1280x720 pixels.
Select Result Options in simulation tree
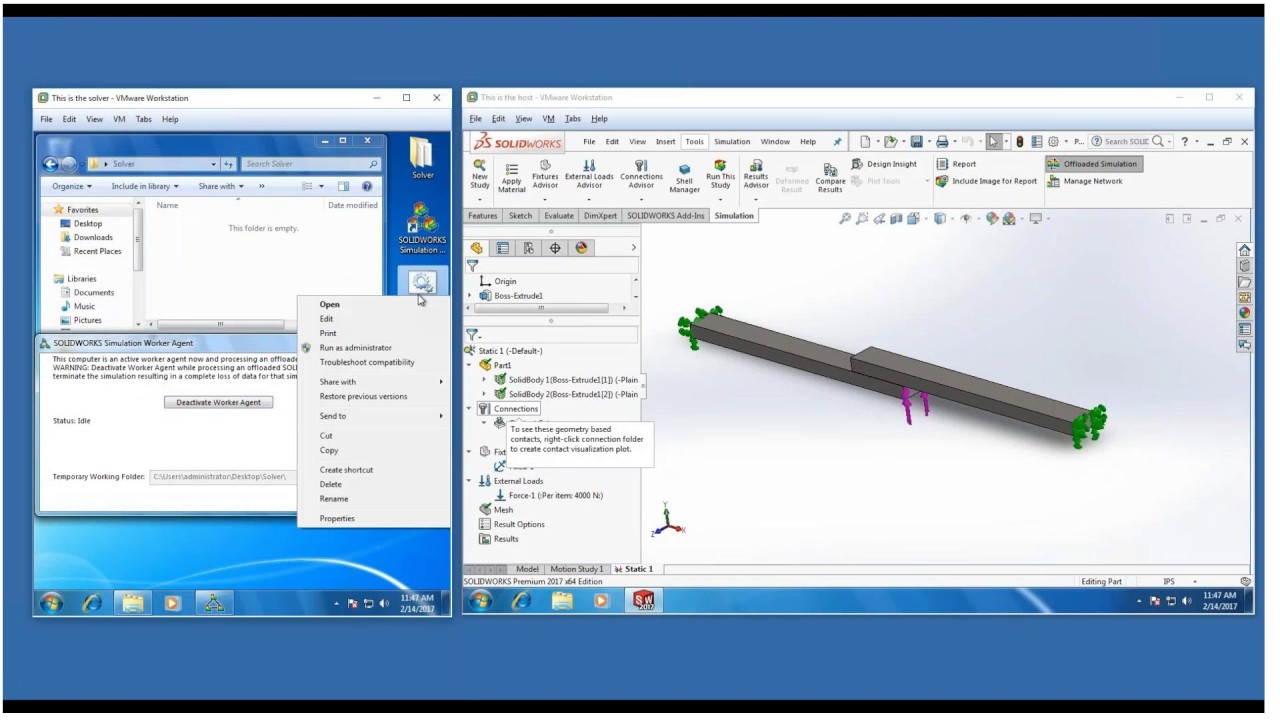(512, 524)
